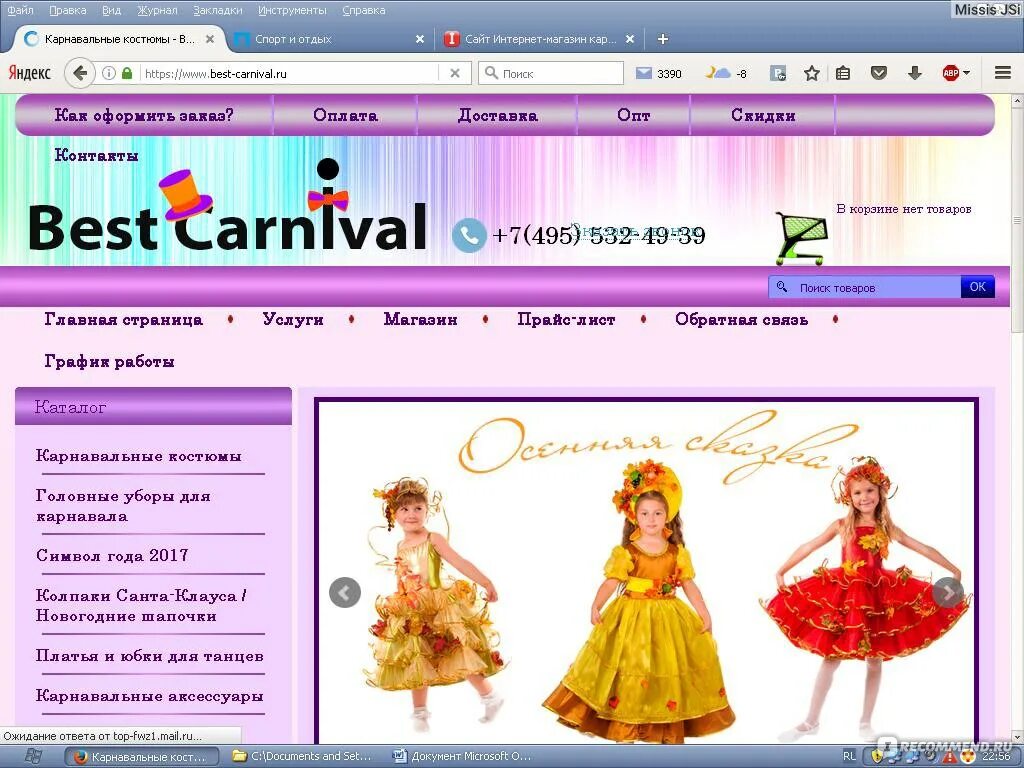The image size is (1024, 768).
Task: Switch to the Сайт Интернет-магазин tab
Action: click(539, 39)
